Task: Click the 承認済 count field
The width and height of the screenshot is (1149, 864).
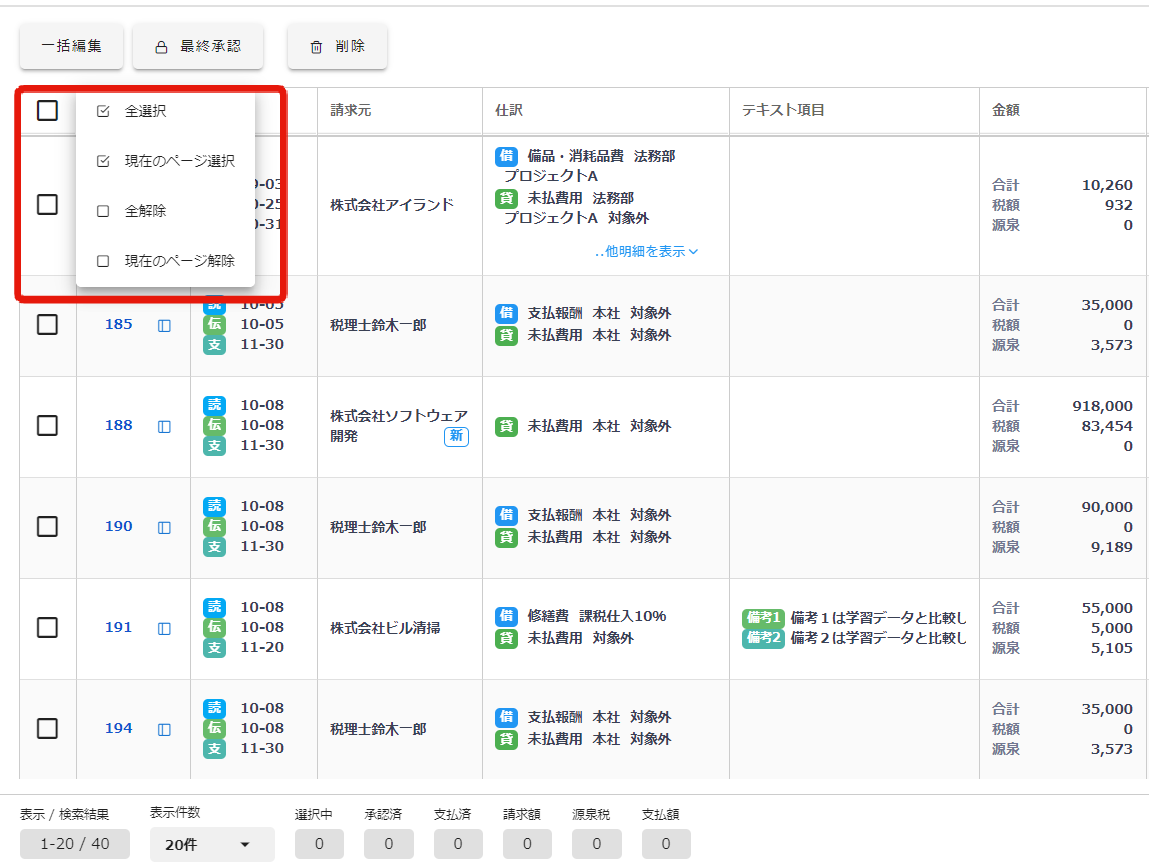Action: pos(388,844)
